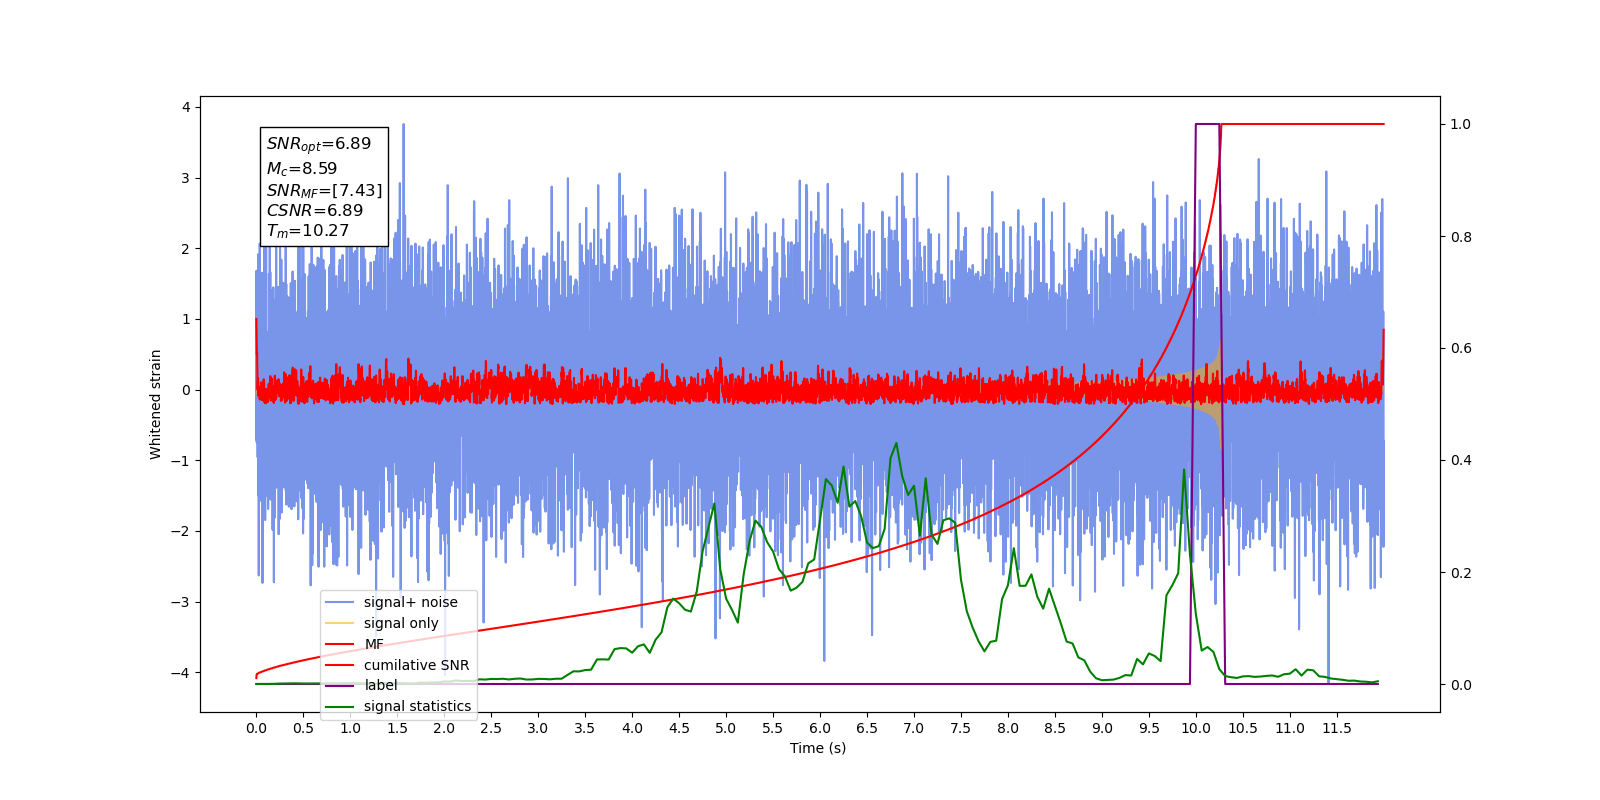Click the 0.2 tick on right axis
The height and width of the screenshot is (800, 1600).
click(1461, 573)
